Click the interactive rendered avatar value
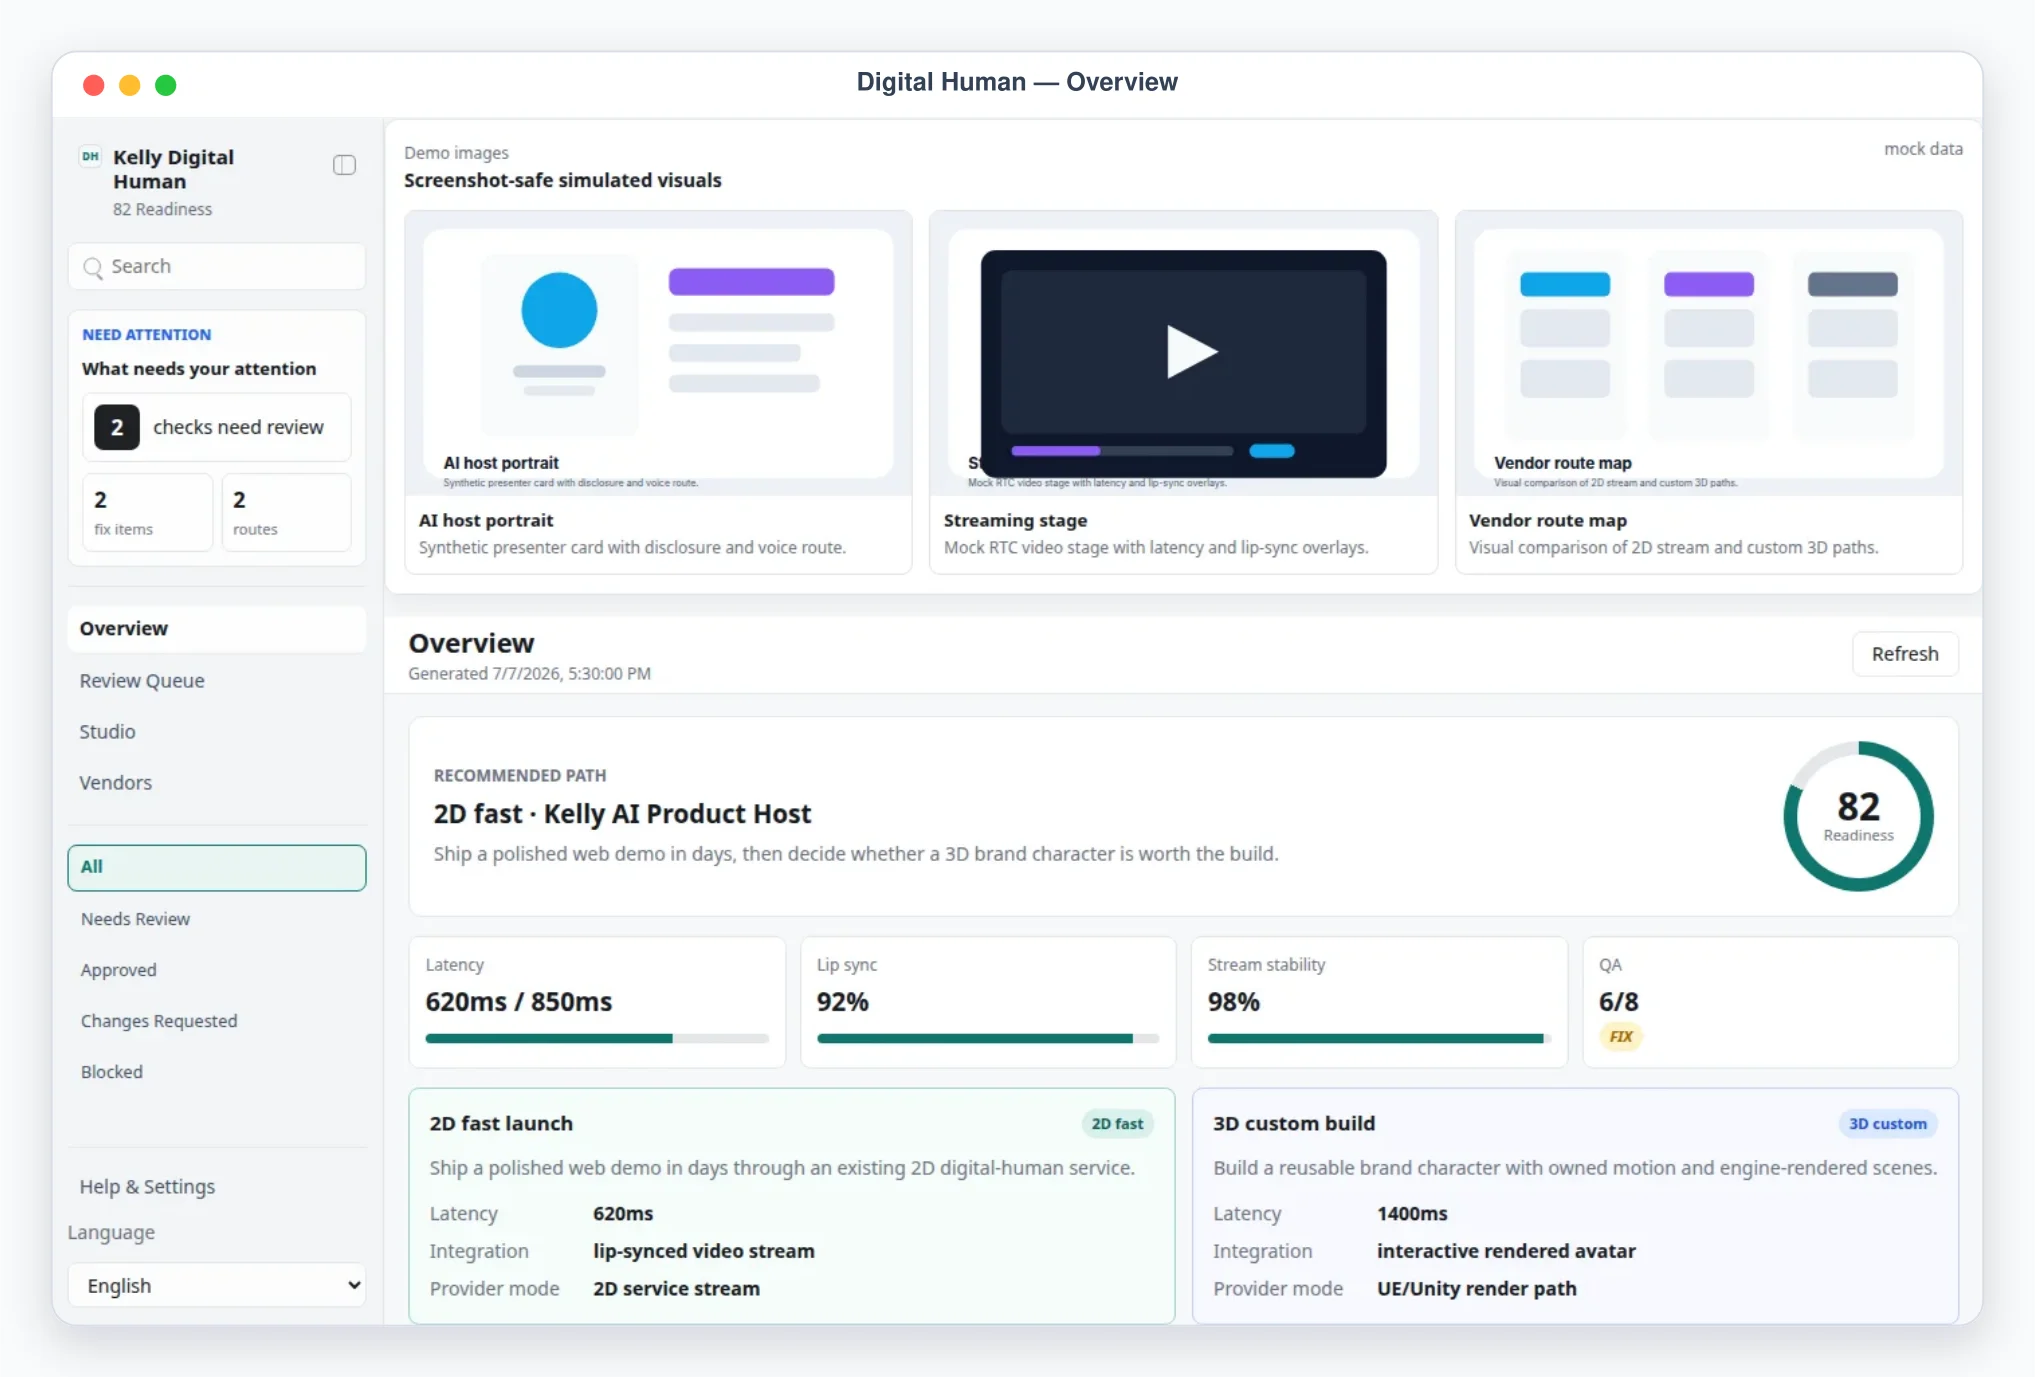The image size is (2035, 1377). [1506, 1251]
